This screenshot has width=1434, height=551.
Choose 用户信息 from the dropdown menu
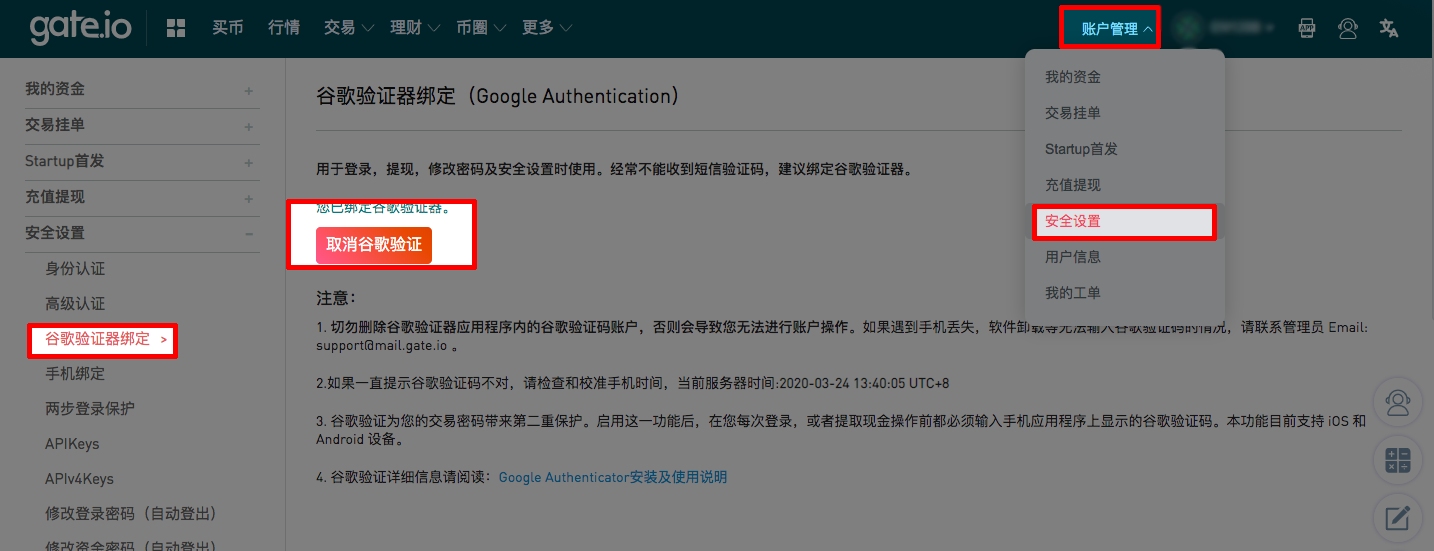click(1073, 257)
